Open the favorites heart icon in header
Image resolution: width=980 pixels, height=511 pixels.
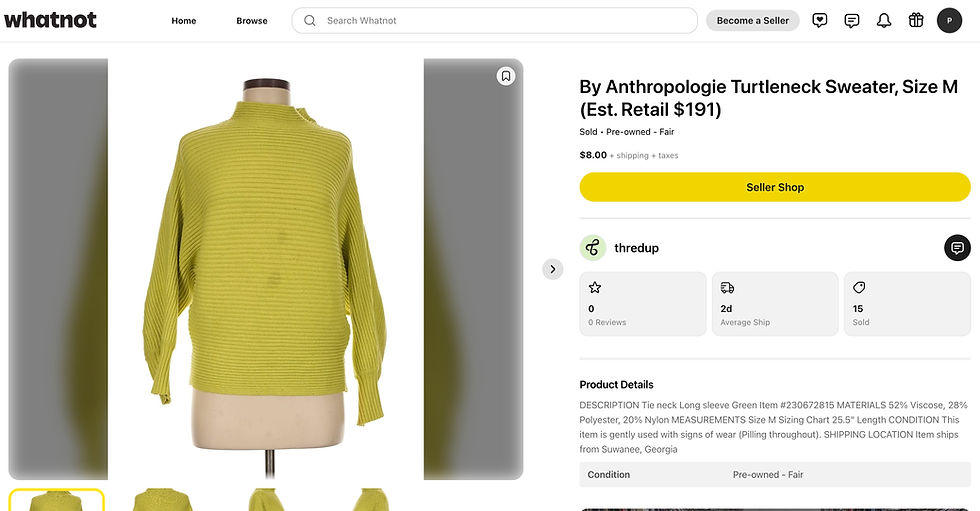[x=819, y=21]
